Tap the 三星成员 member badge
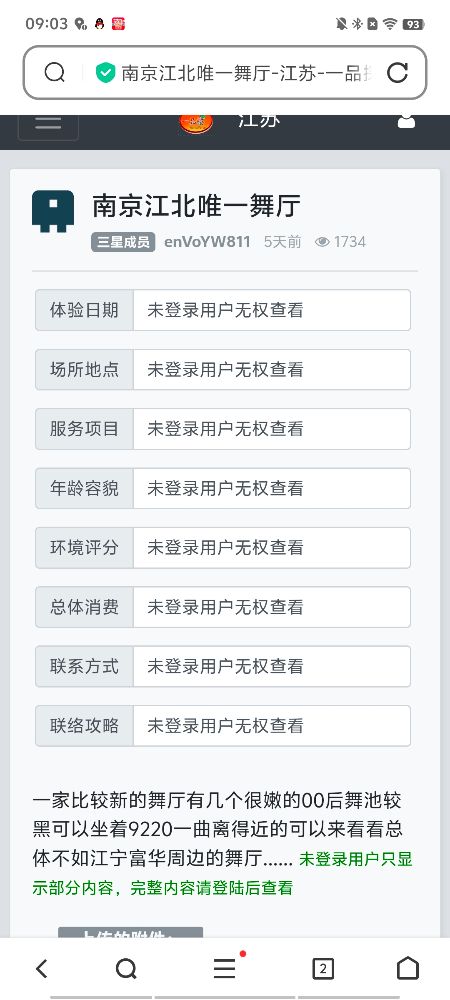This screenshot has height=1000, width=450. 123,242
